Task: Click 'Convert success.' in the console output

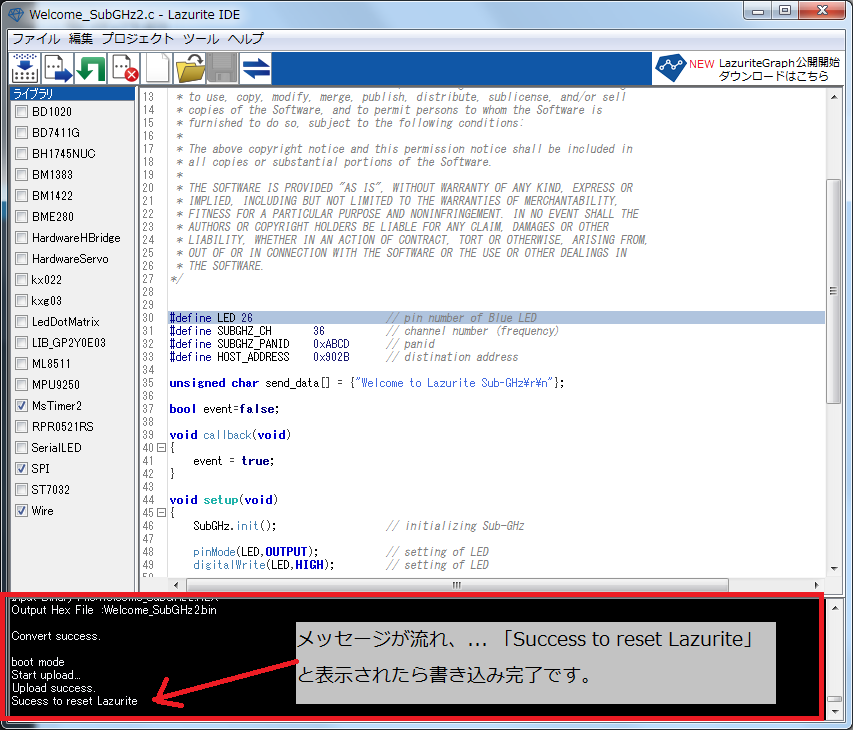Action: [x=56, y=636]
